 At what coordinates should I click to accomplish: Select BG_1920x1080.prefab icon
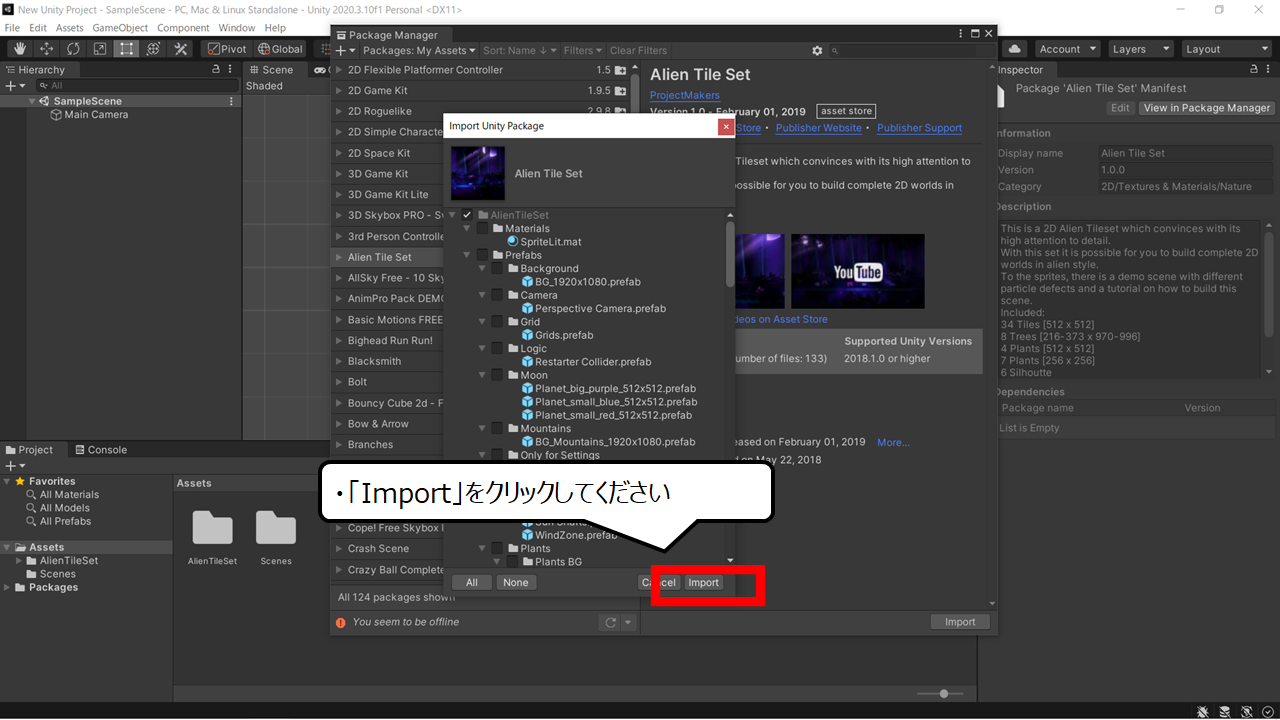coord(527,281)
